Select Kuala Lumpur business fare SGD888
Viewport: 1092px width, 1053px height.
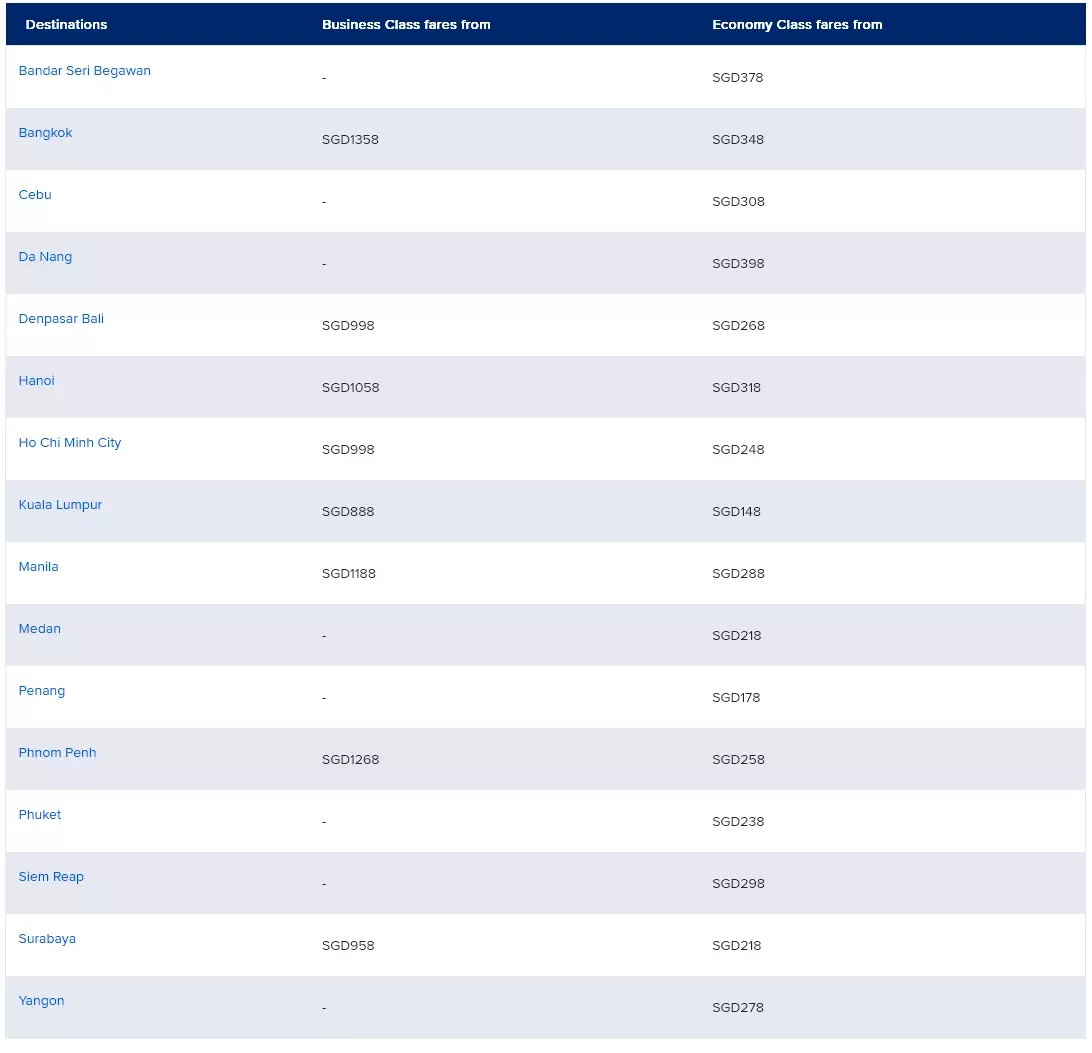coord(348,511)
